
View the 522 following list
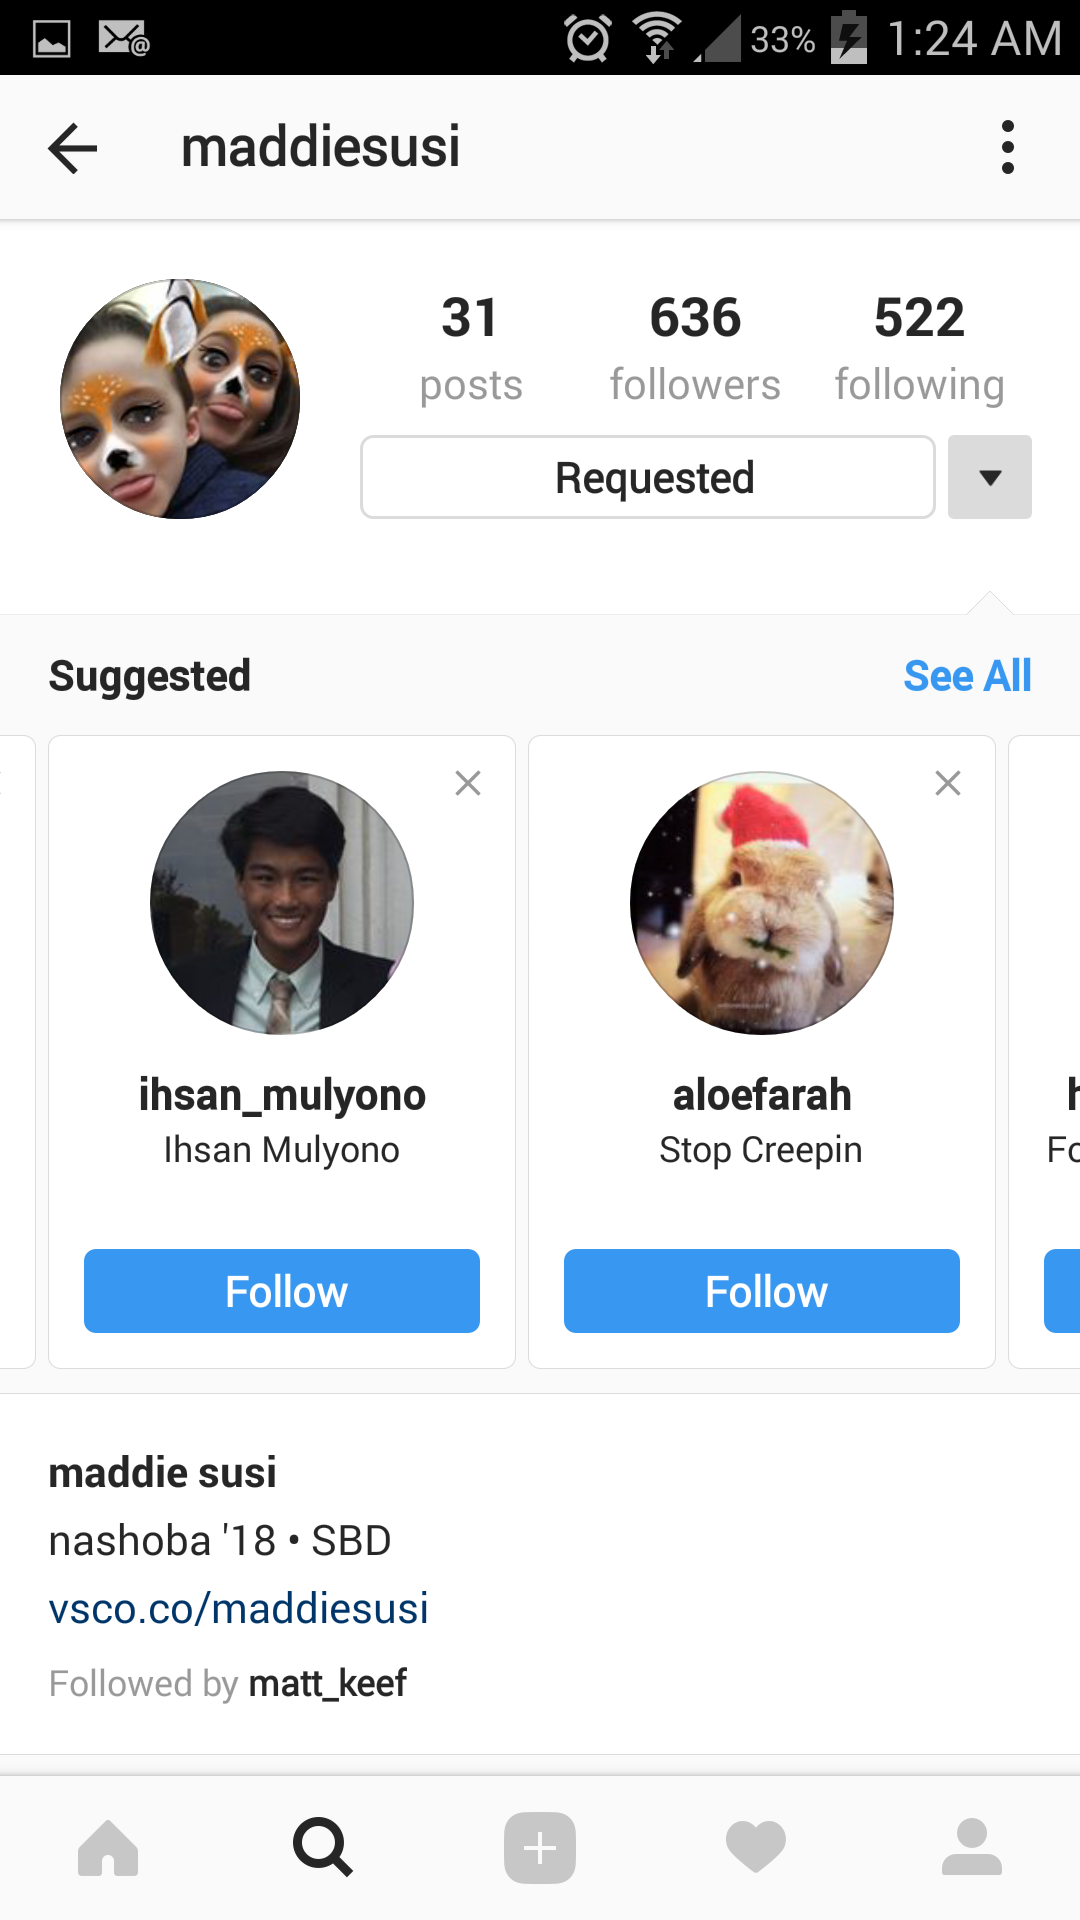(x=919, y=347)
